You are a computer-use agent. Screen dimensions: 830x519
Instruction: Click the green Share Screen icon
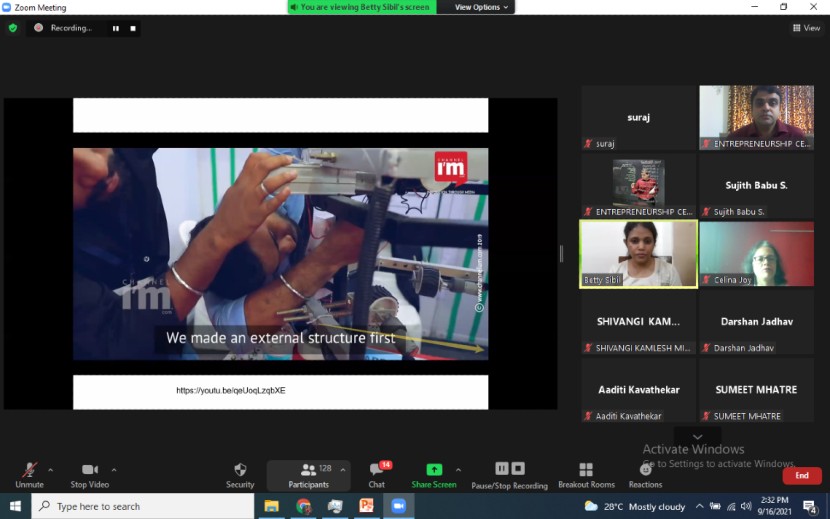pos(434,469)
